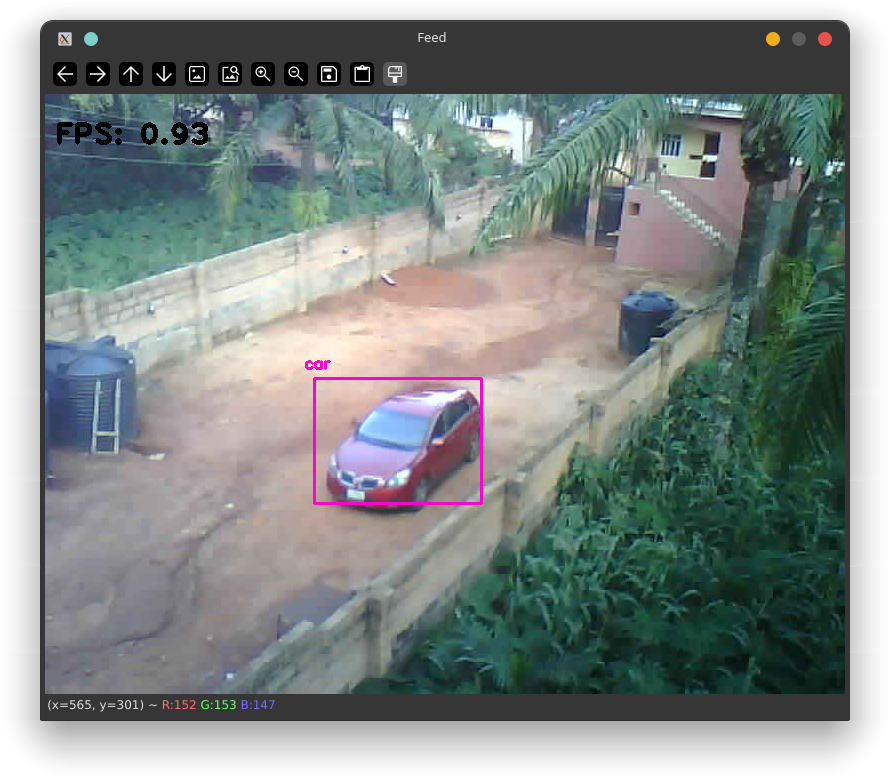
Task: Click the car detection label
Action: click(317, 364)
